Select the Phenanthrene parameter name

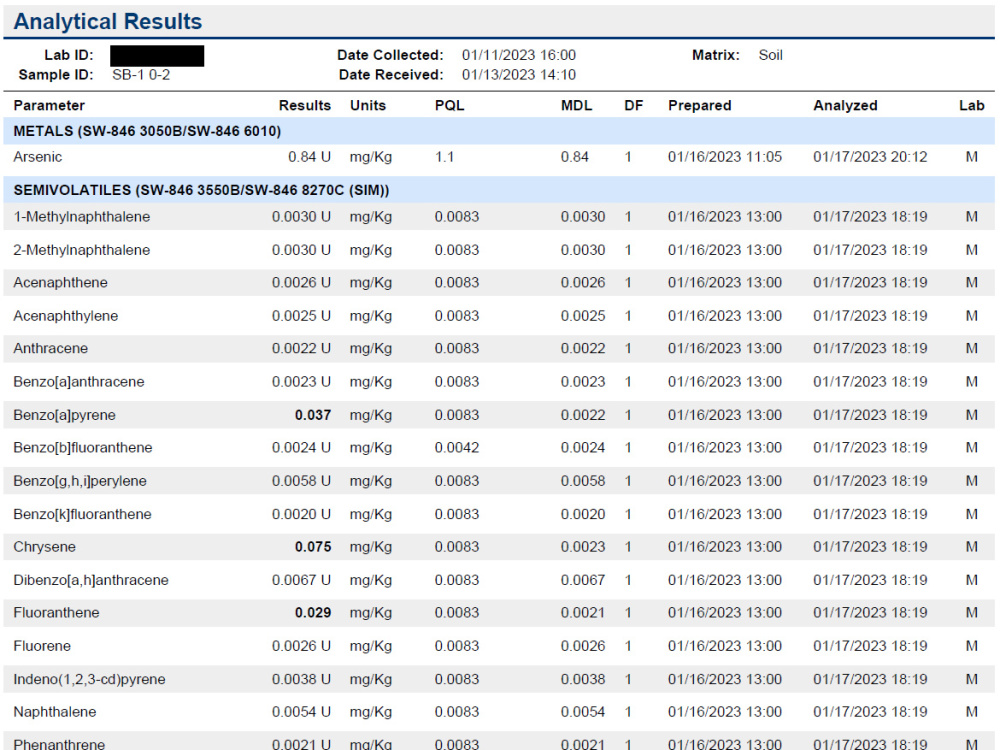coord(59,744)
